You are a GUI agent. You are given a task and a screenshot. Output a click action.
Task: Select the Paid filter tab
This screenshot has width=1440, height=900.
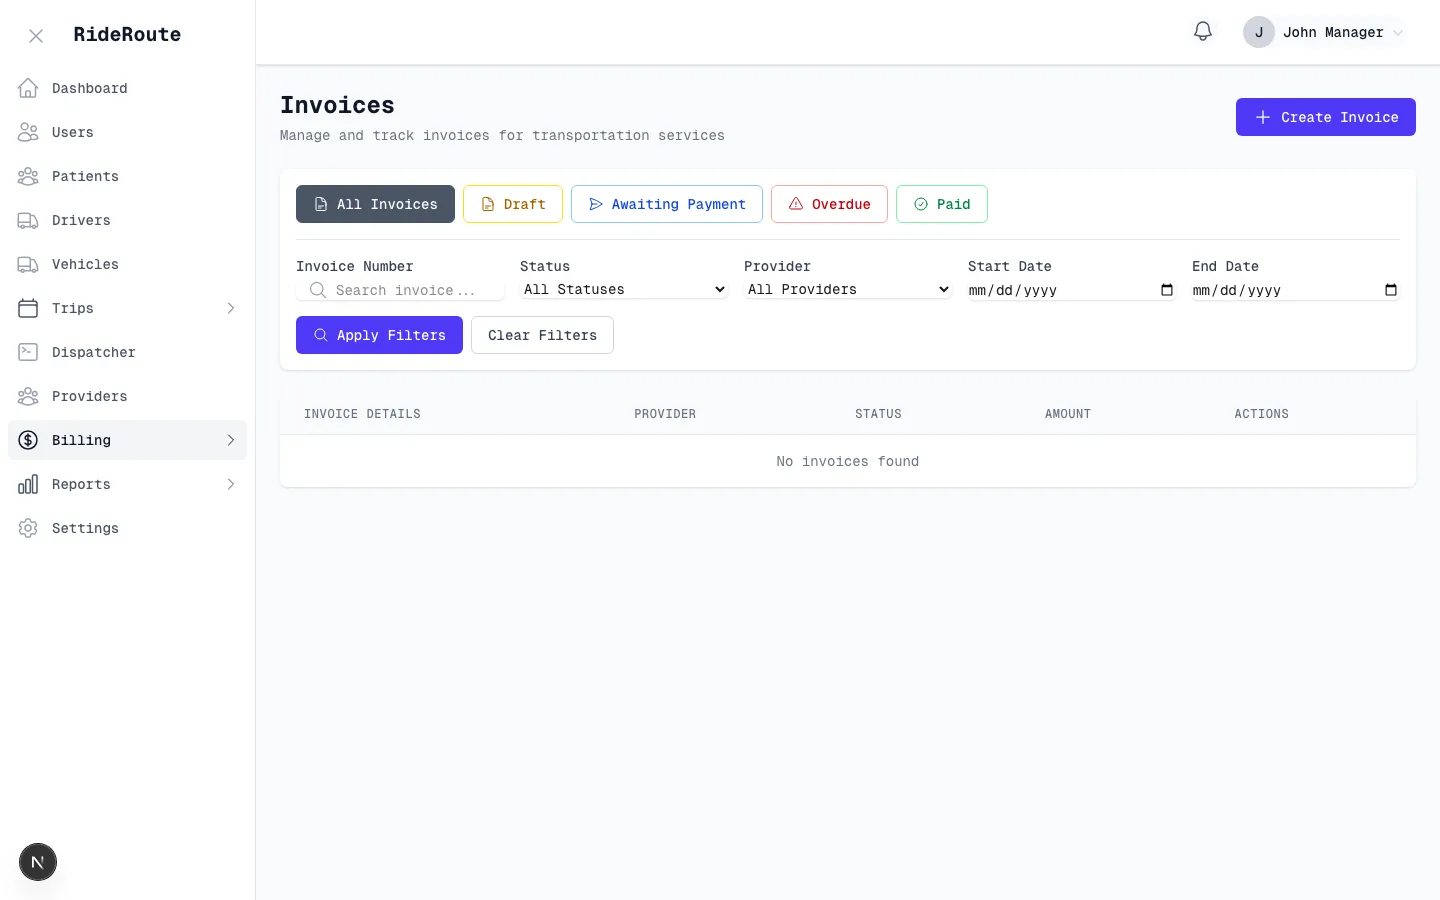942,204
